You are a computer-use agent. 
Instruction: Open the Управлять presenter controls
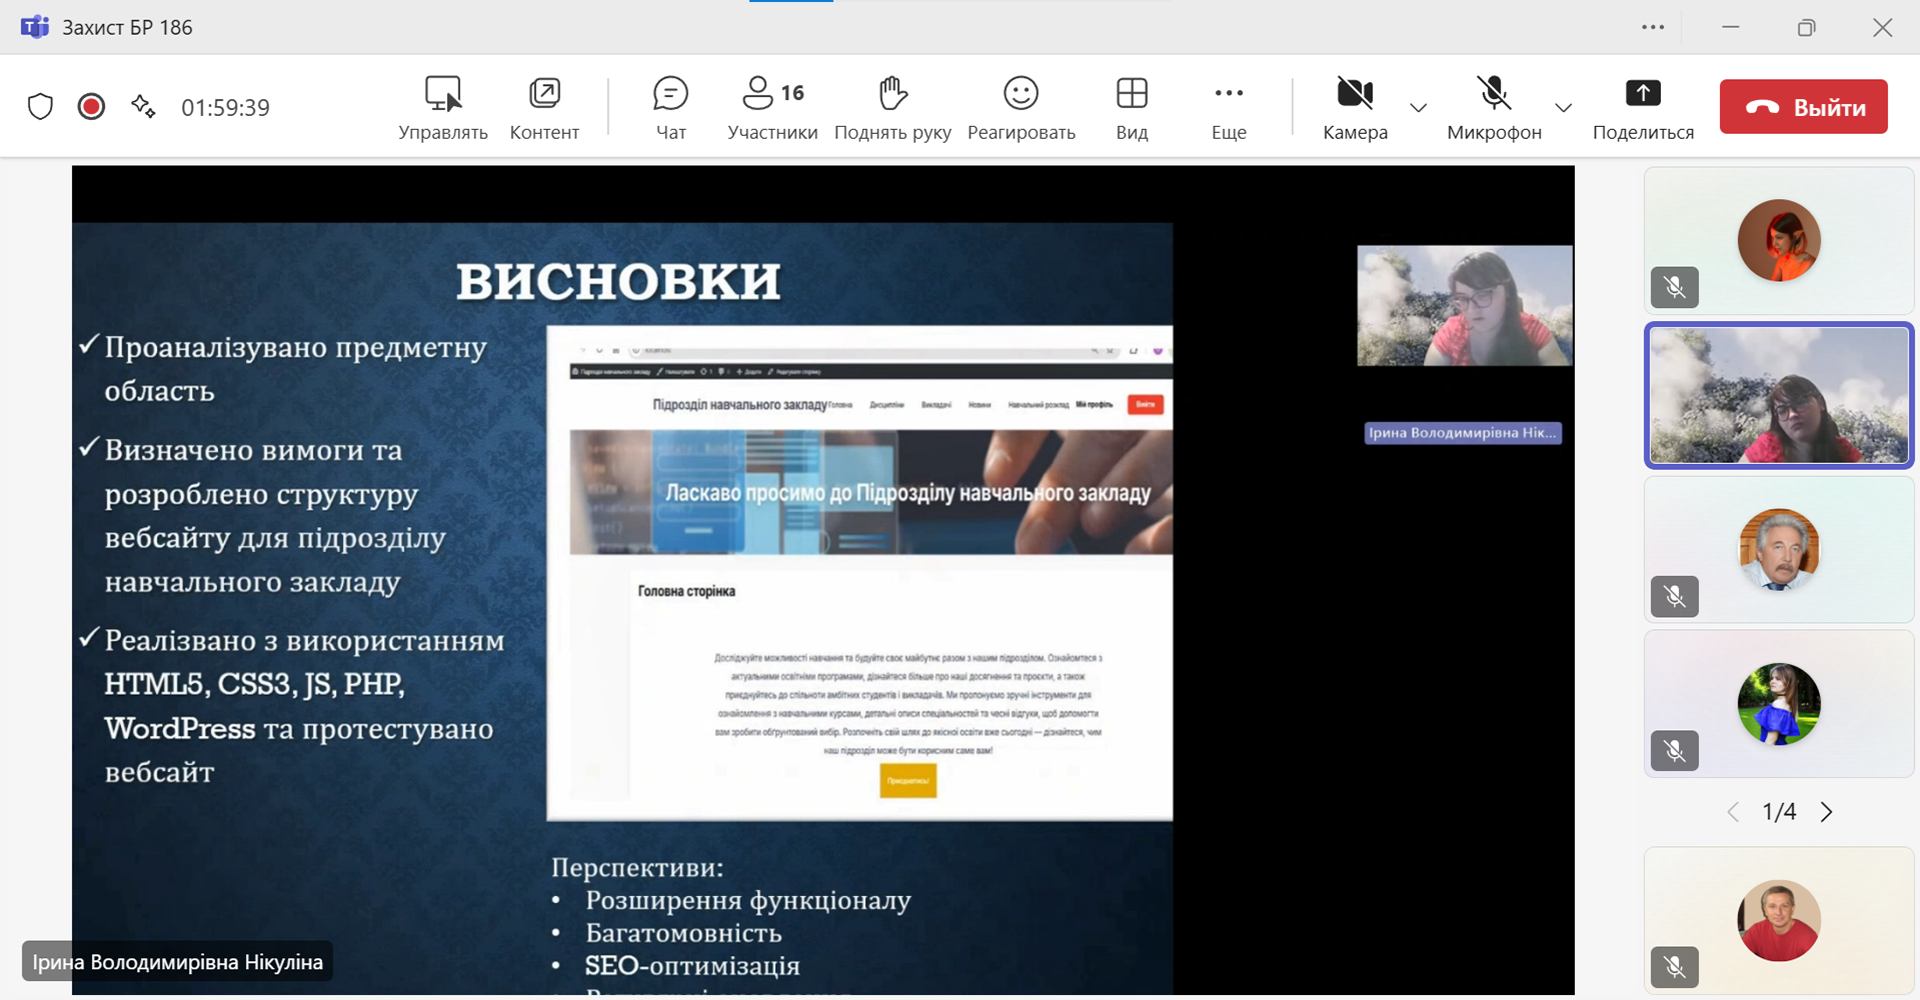(443, 107)
